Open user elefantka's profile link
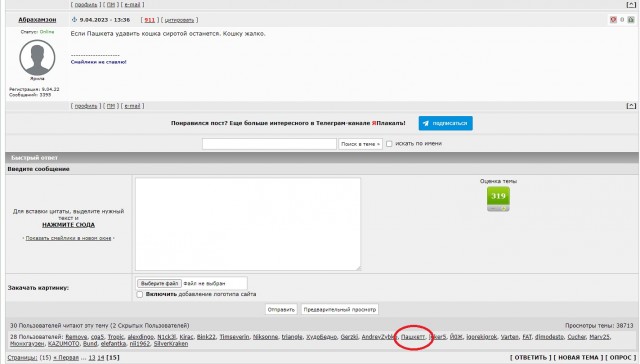This screenshot has height=364, width=640. (113, 344)
